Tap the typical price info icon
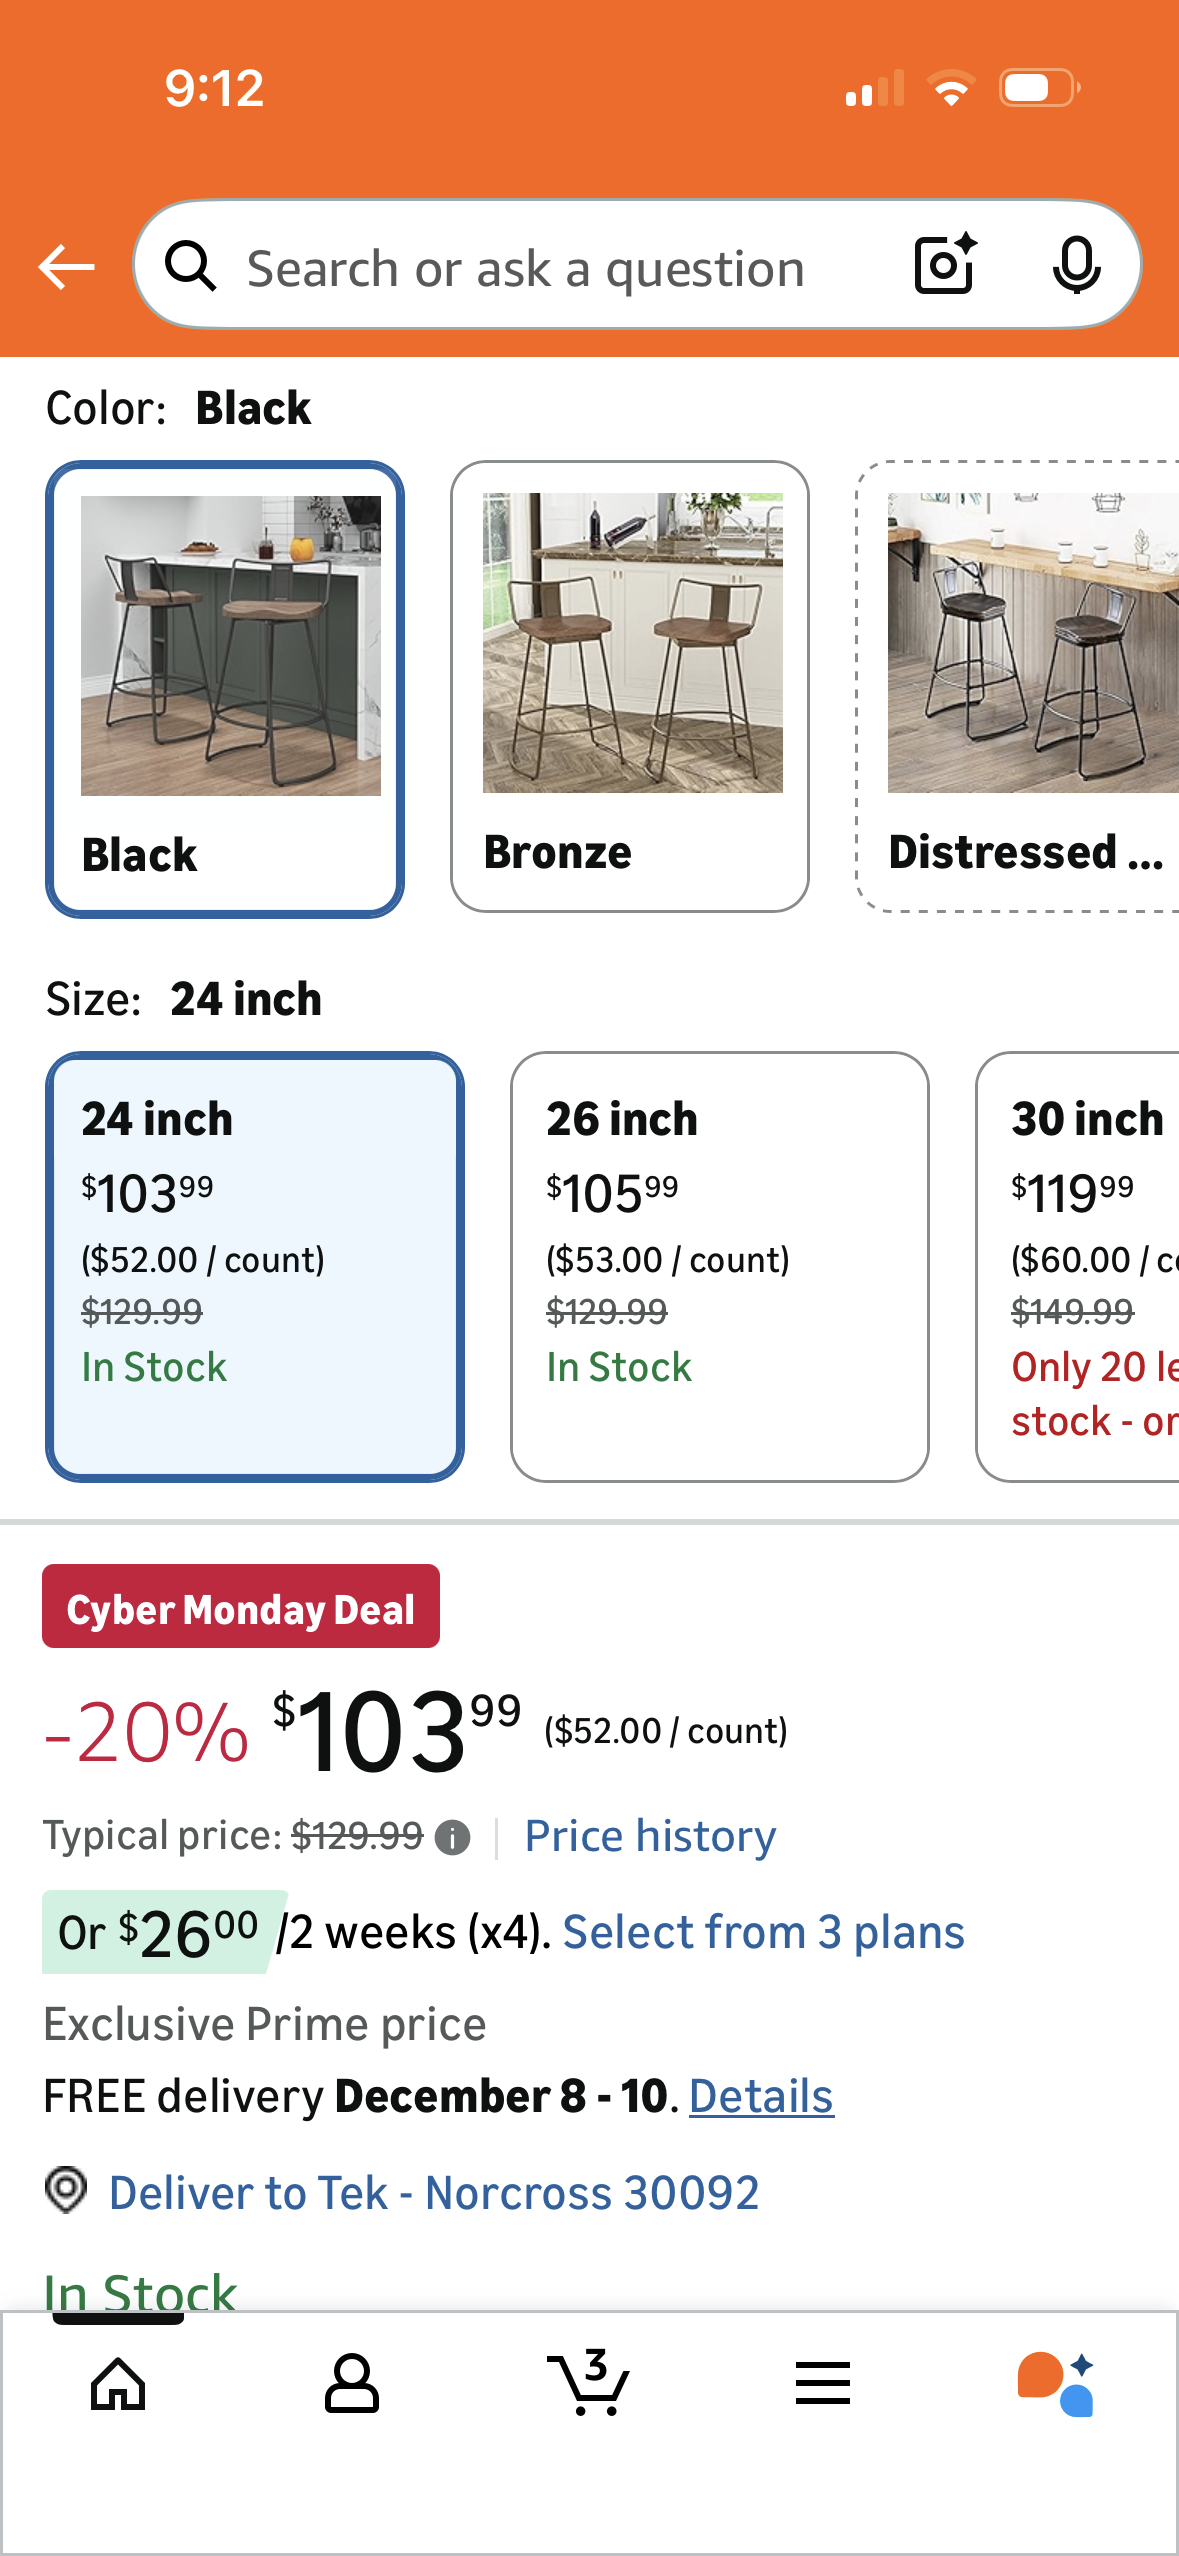This screenshot has width=1179, height=2556. coord(453,1838)
